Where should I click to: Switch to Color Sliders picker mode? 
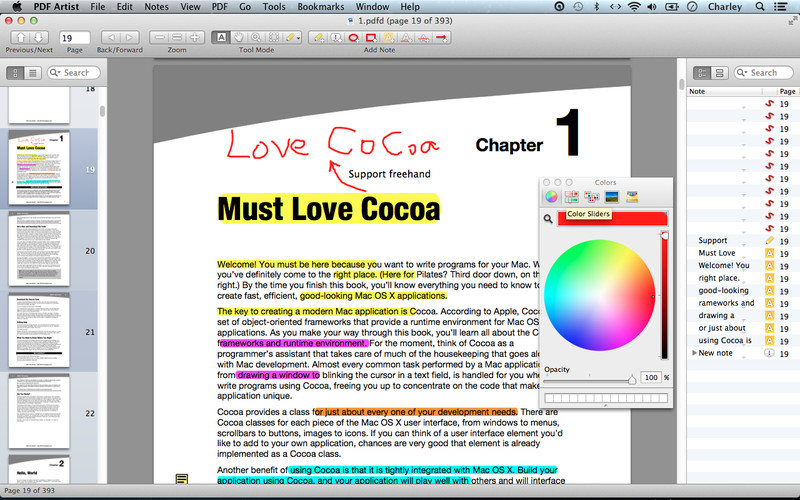[x=571, y=197]
